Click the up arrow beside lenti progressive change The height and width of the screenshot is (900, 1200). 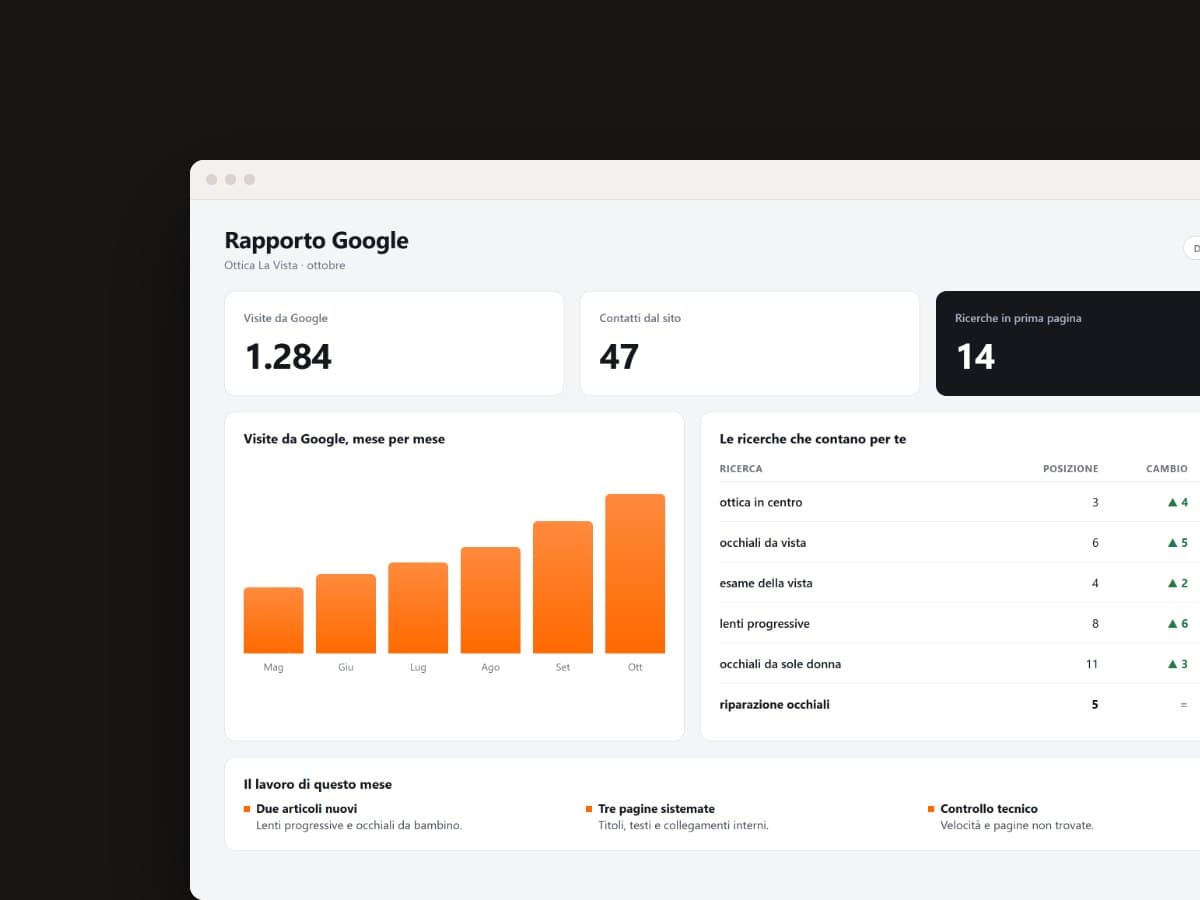(x=1173, y=624)
